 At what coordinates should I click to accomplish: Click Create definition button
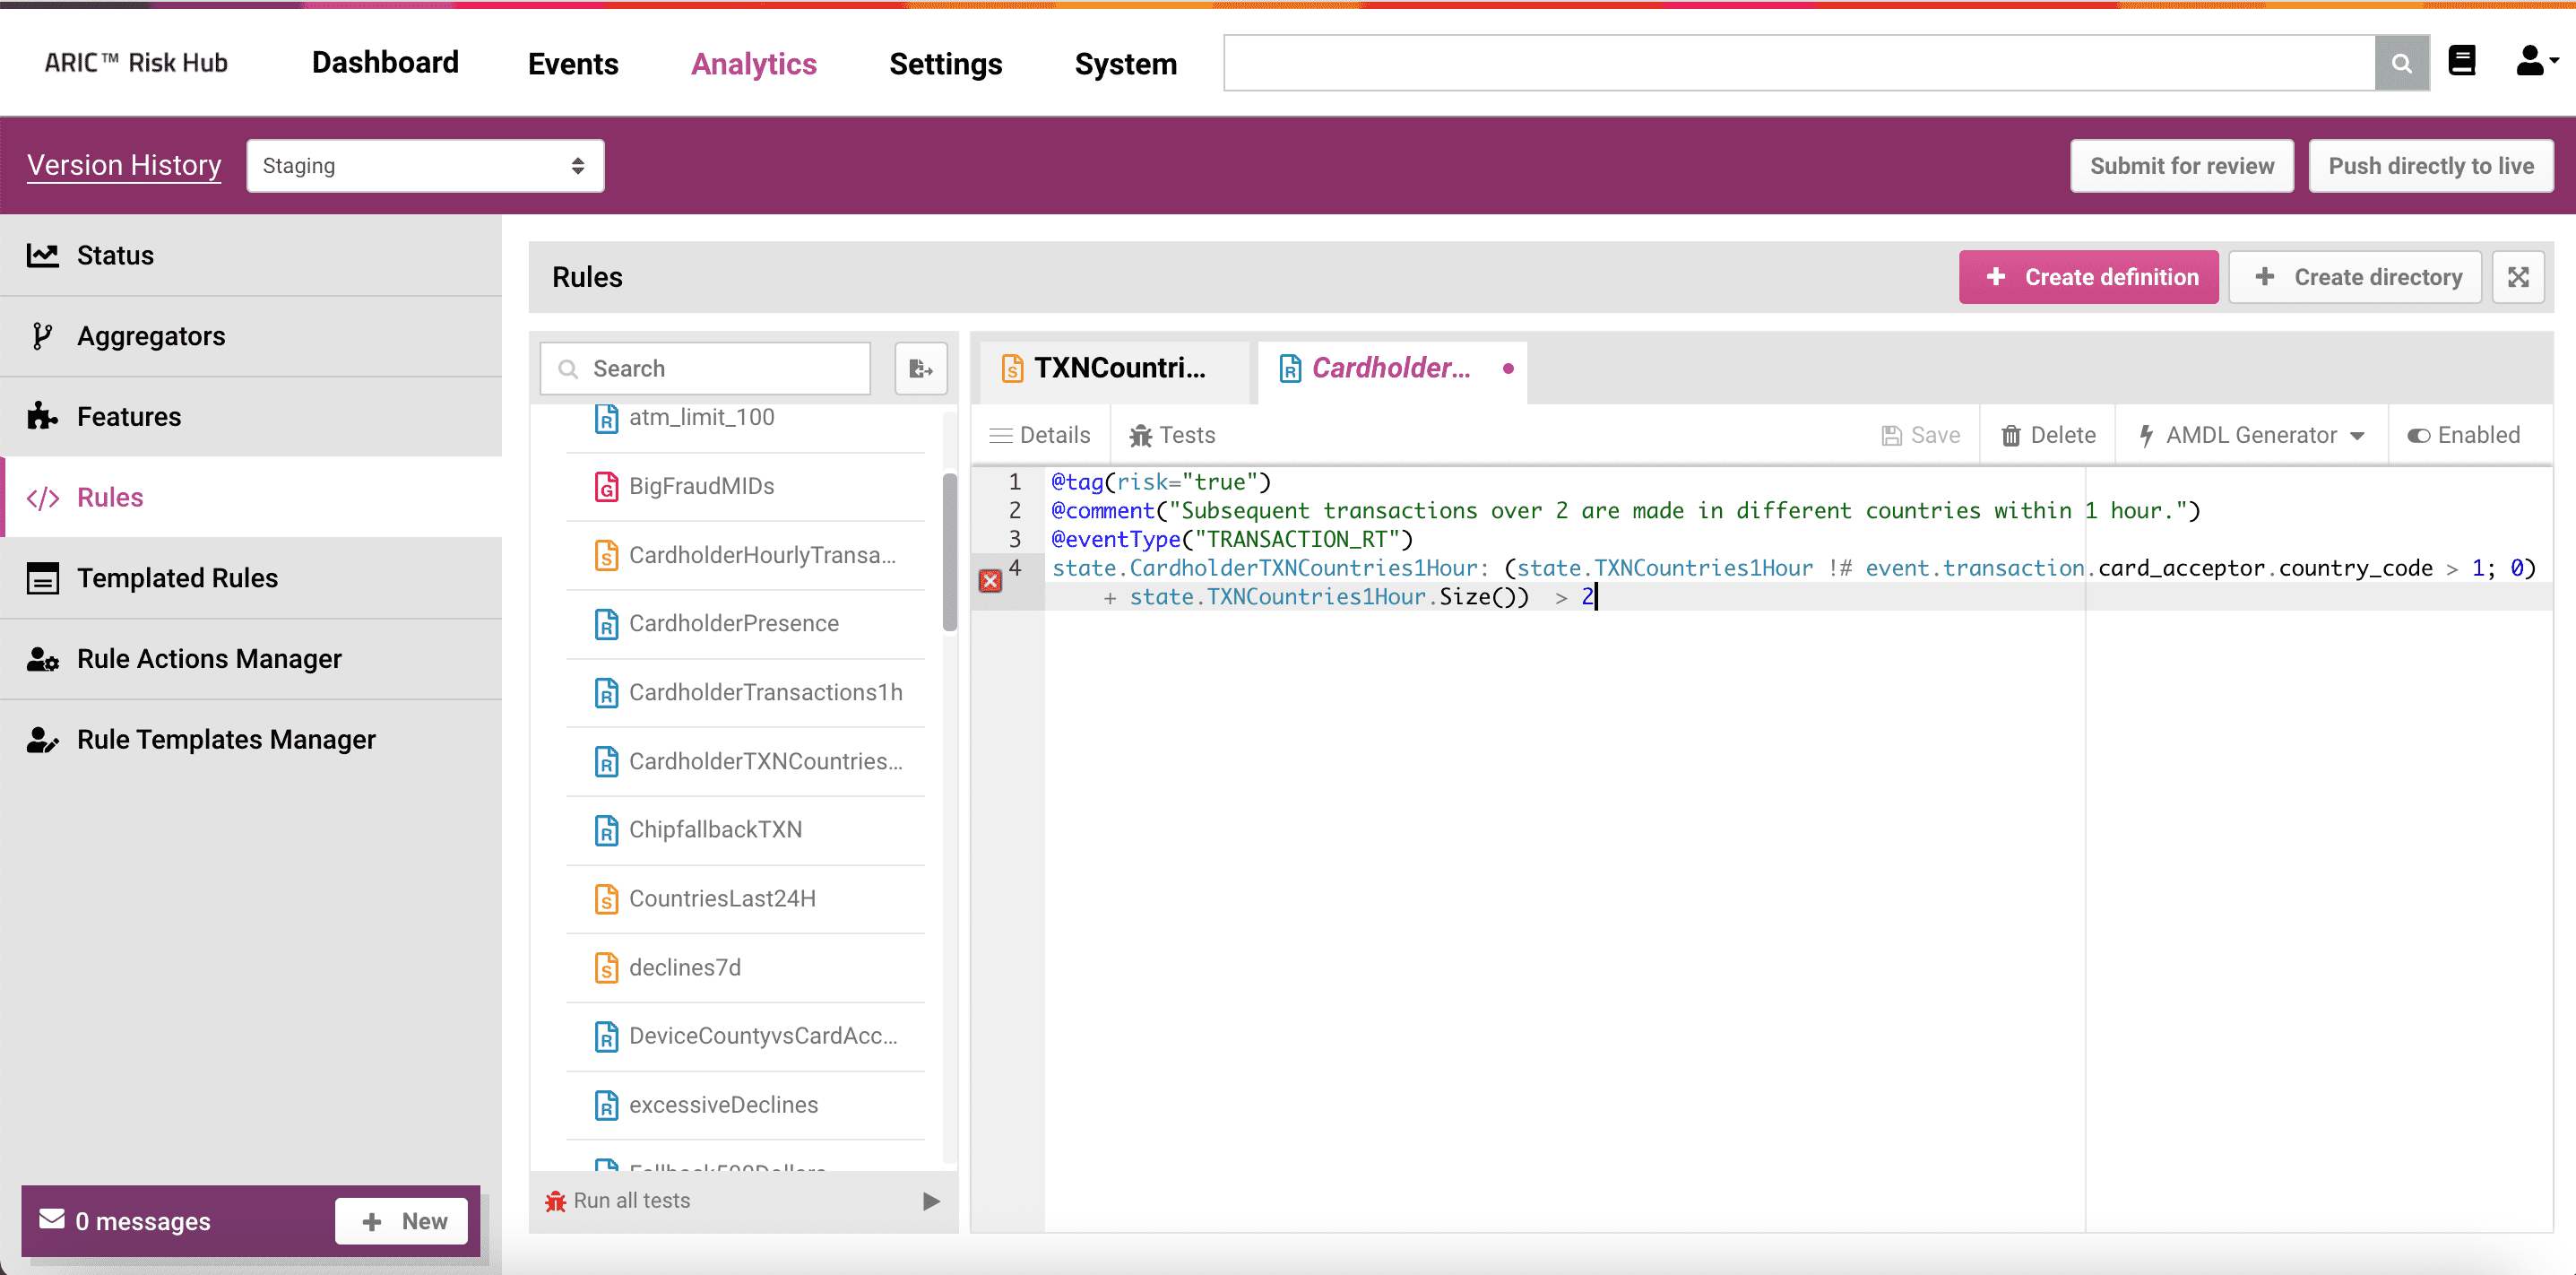click(x=2088, y=277)
